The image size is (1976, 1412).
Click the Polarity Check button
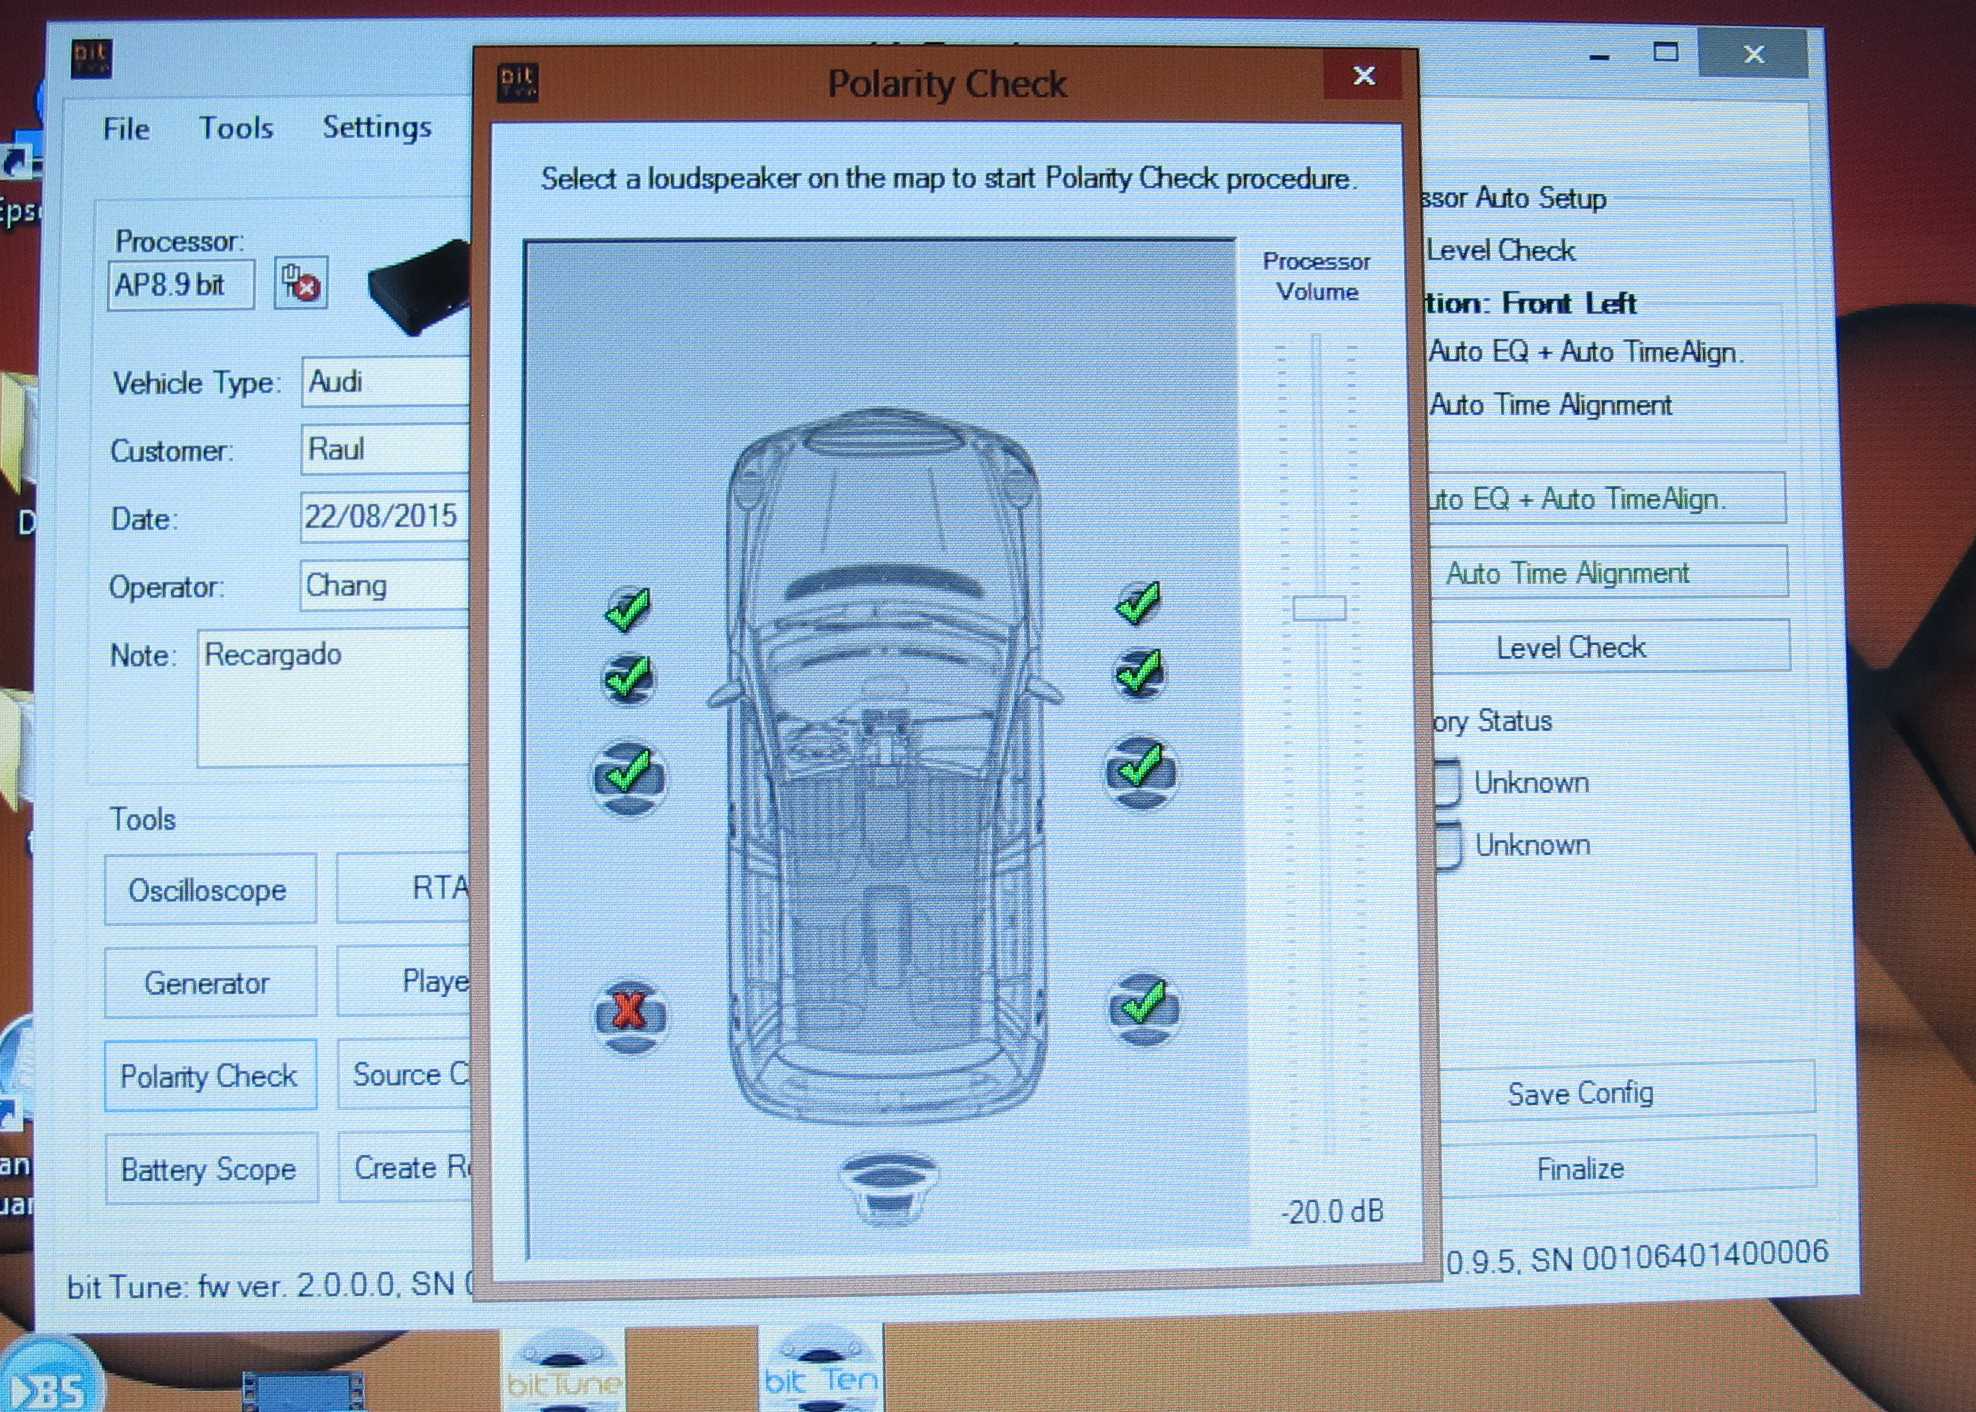click(210, 1075)
